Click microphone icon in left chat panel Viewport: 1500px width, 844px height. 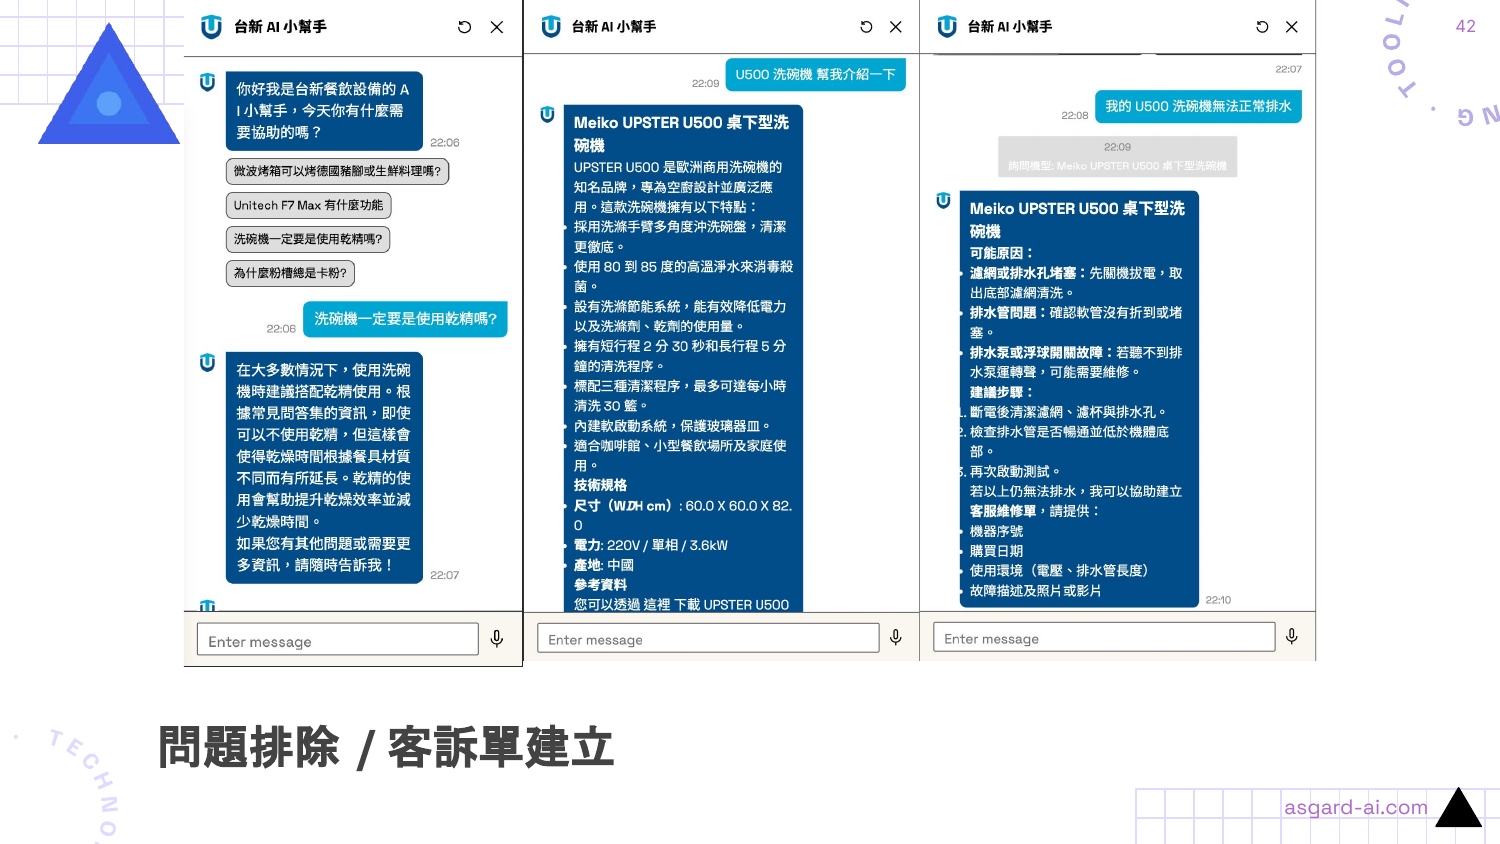497,638
